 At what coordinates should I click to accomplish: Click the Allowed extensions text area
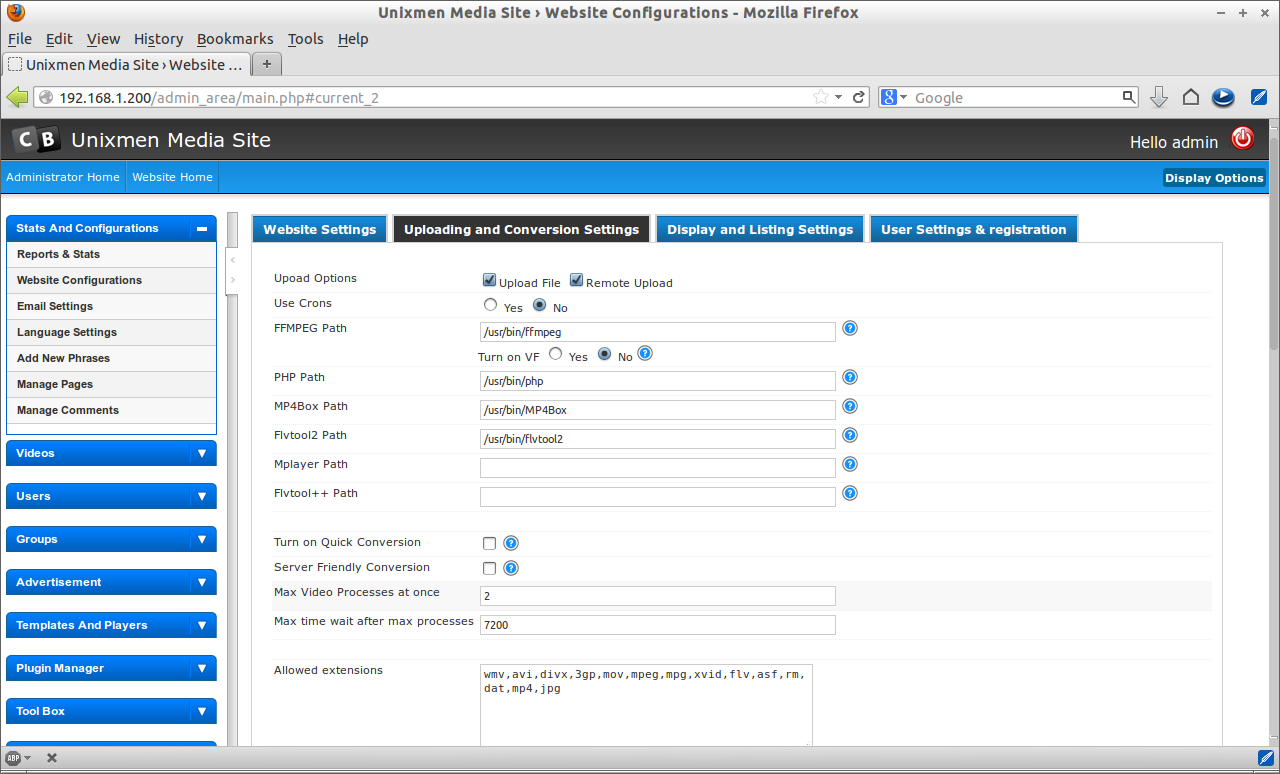[646, 706]
